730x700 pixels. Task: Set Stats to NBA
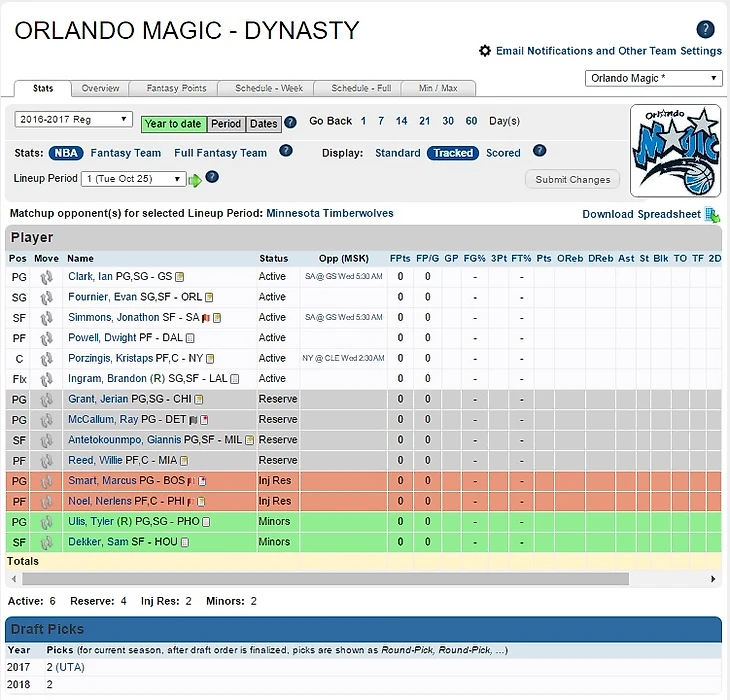click(66, 153)
